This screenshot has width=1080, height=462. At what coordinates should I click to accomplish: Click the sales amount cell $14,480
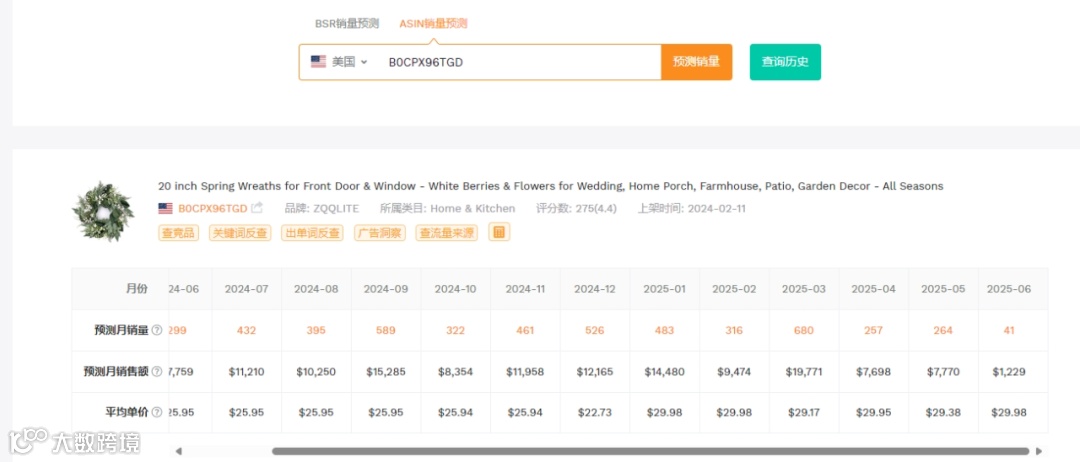click(x=664, y=372)
